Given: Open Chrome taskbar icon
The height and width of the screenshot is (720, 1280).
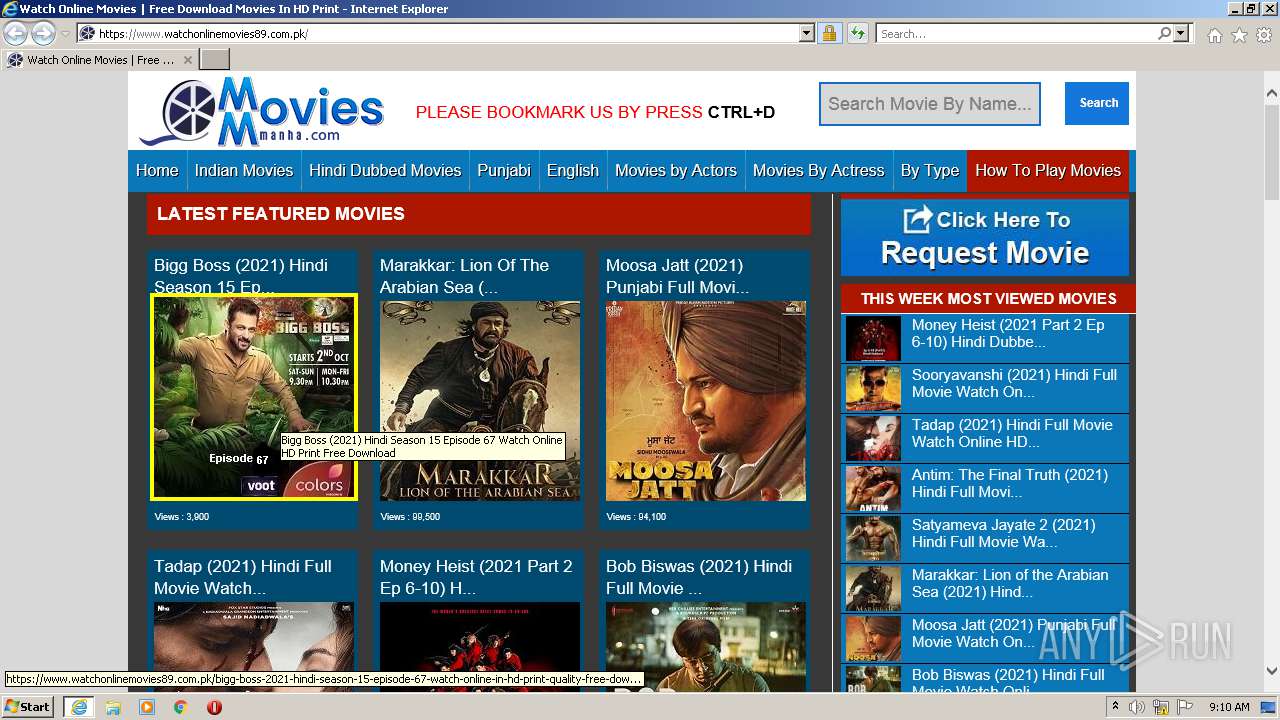Looking at the screenshot, I should 180,707.
